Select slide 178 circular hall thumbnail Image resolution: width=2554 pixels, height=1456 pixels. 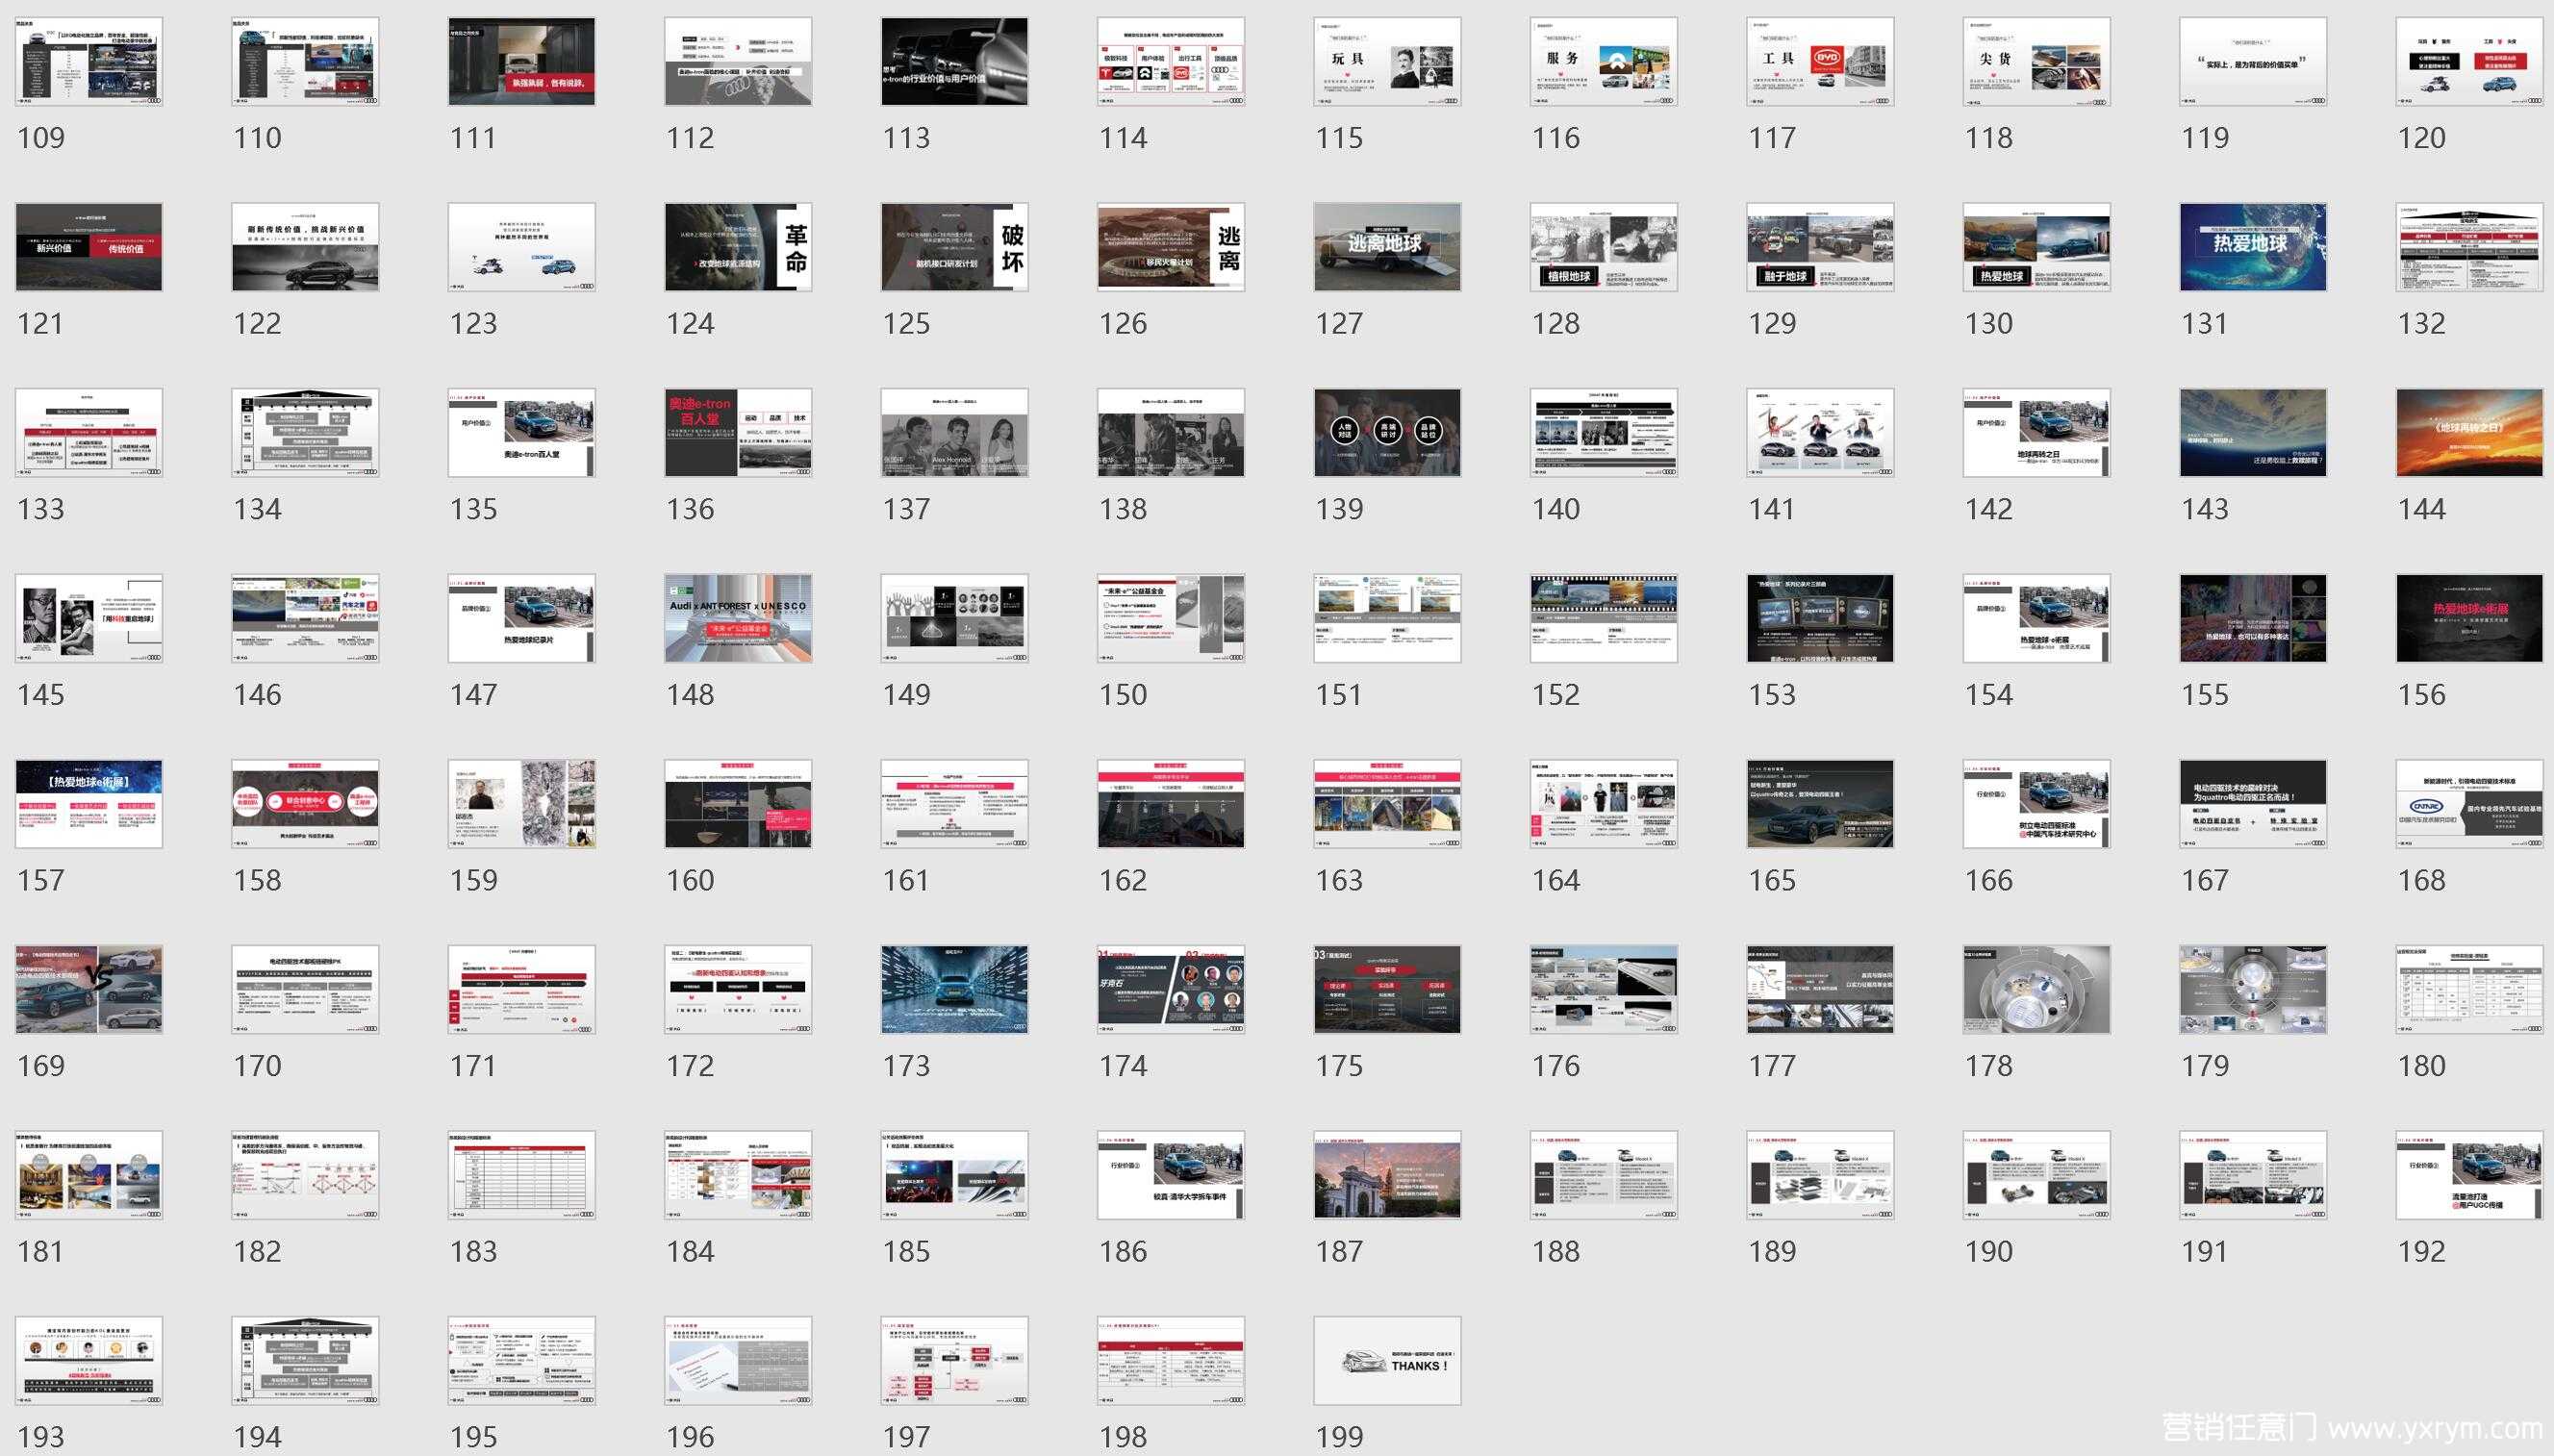[2037, 990]
